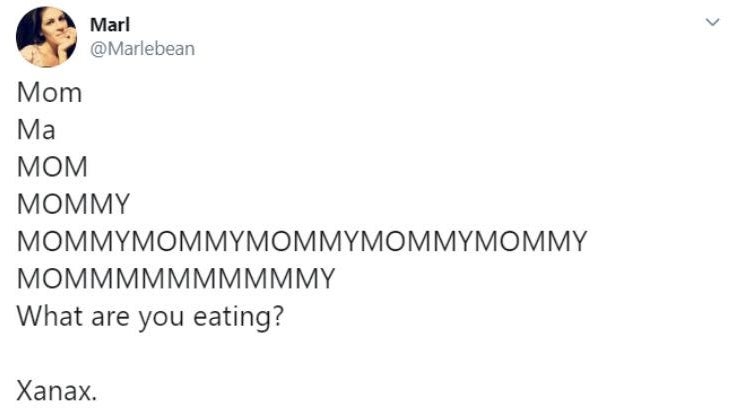Click the 'What are you eating?' text
The width and height of the screenshot is (737, 415).
click(x=150, y=316)
